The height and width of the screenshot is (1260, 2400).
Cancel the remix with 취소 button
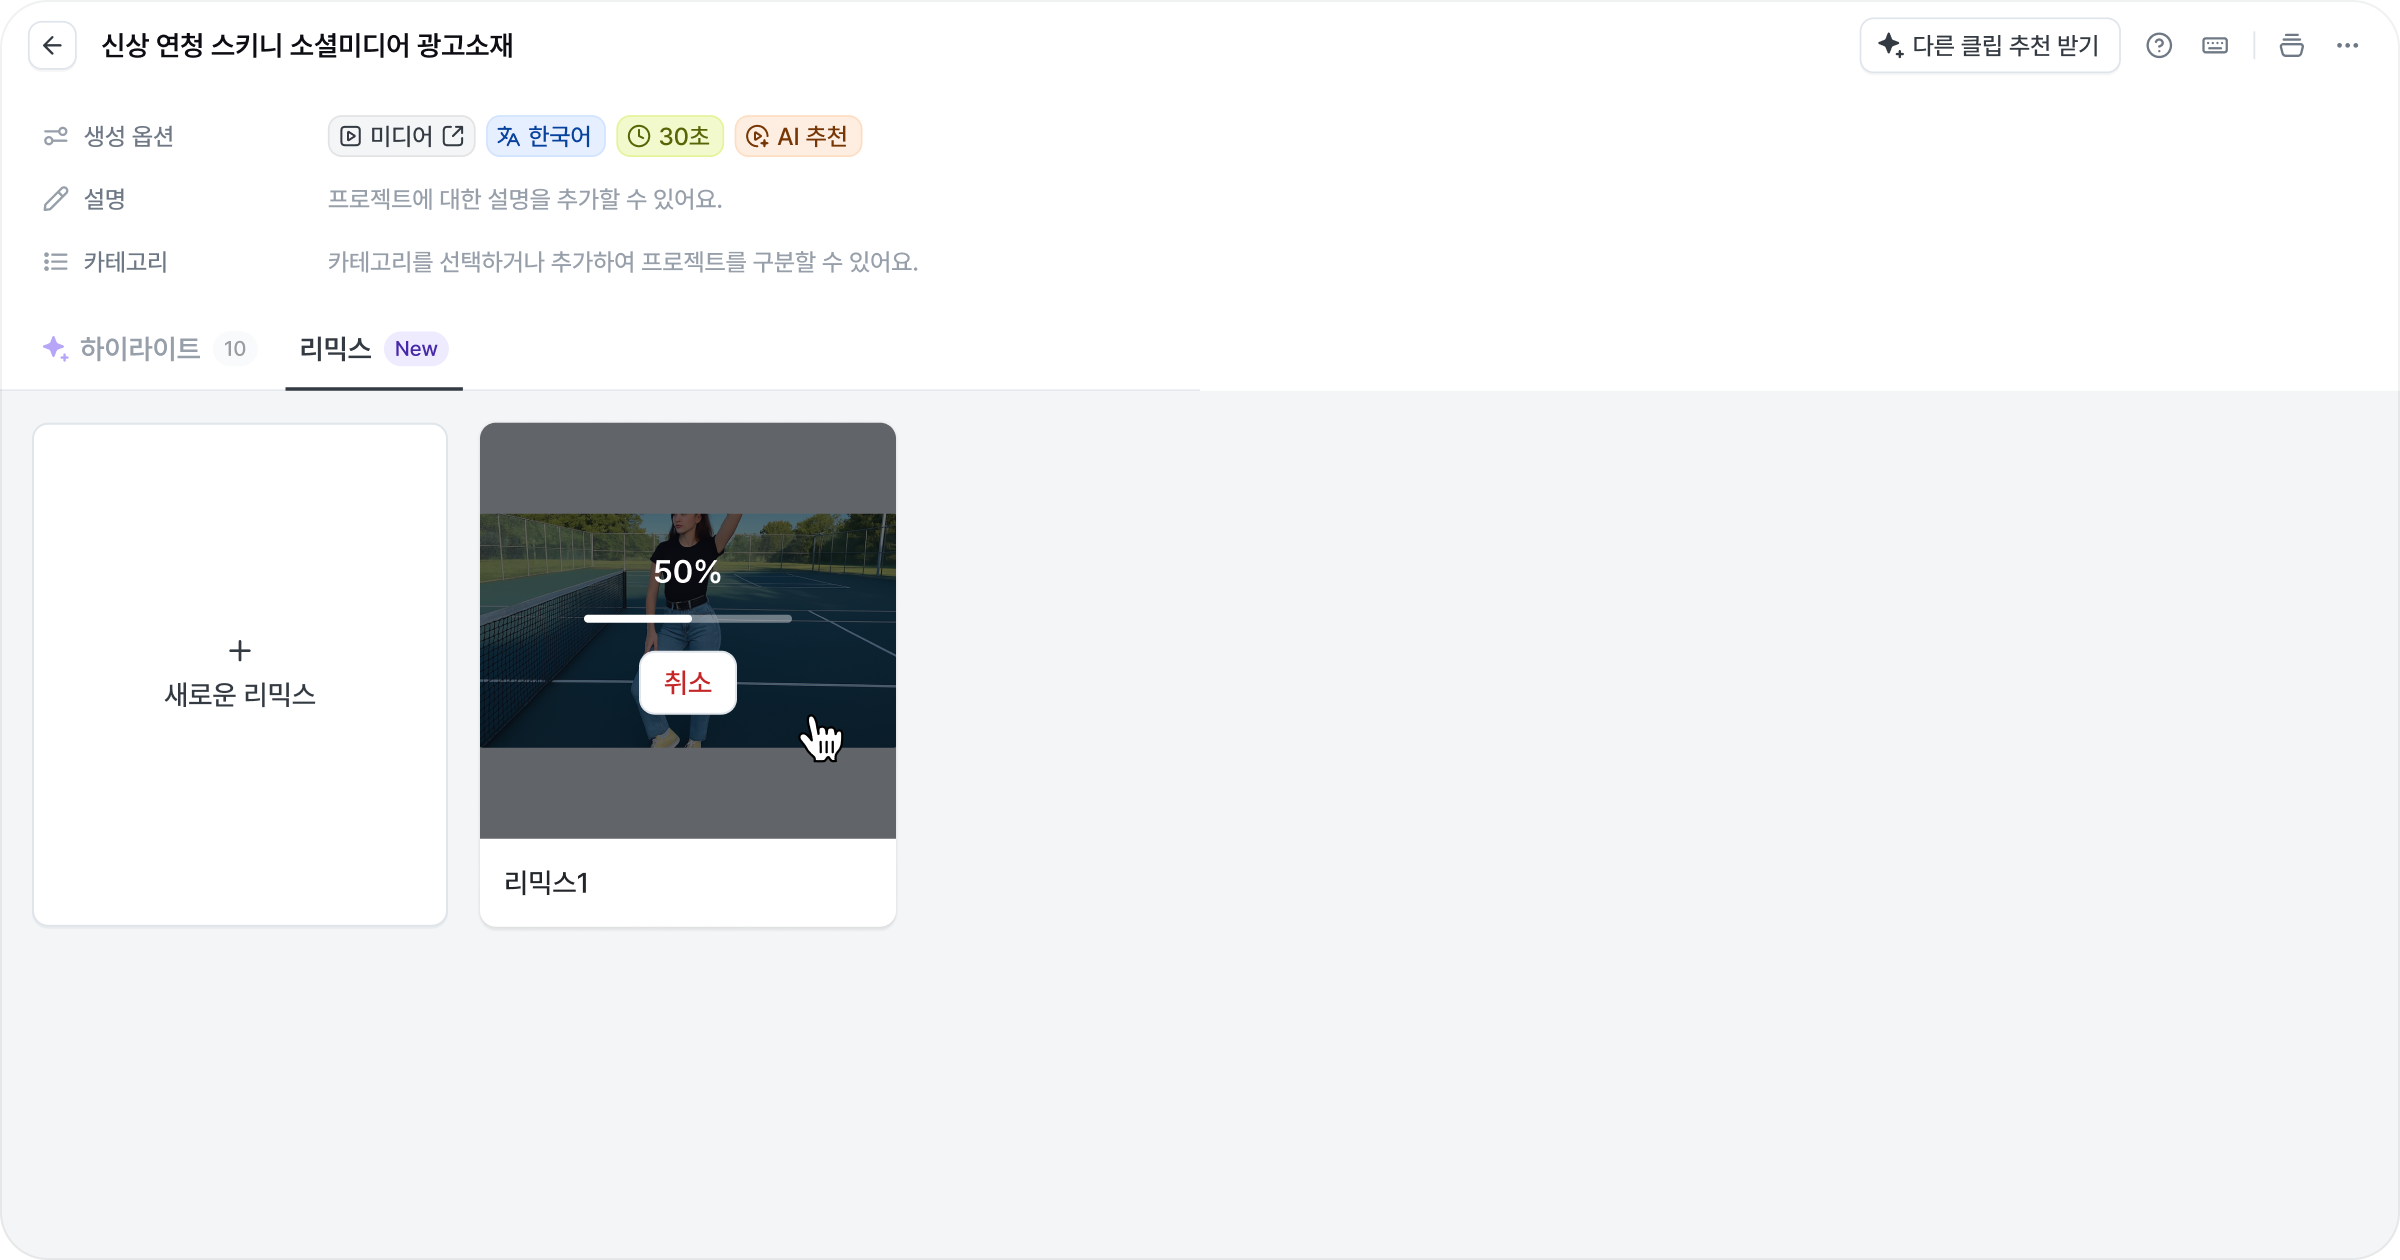(688, 683)
